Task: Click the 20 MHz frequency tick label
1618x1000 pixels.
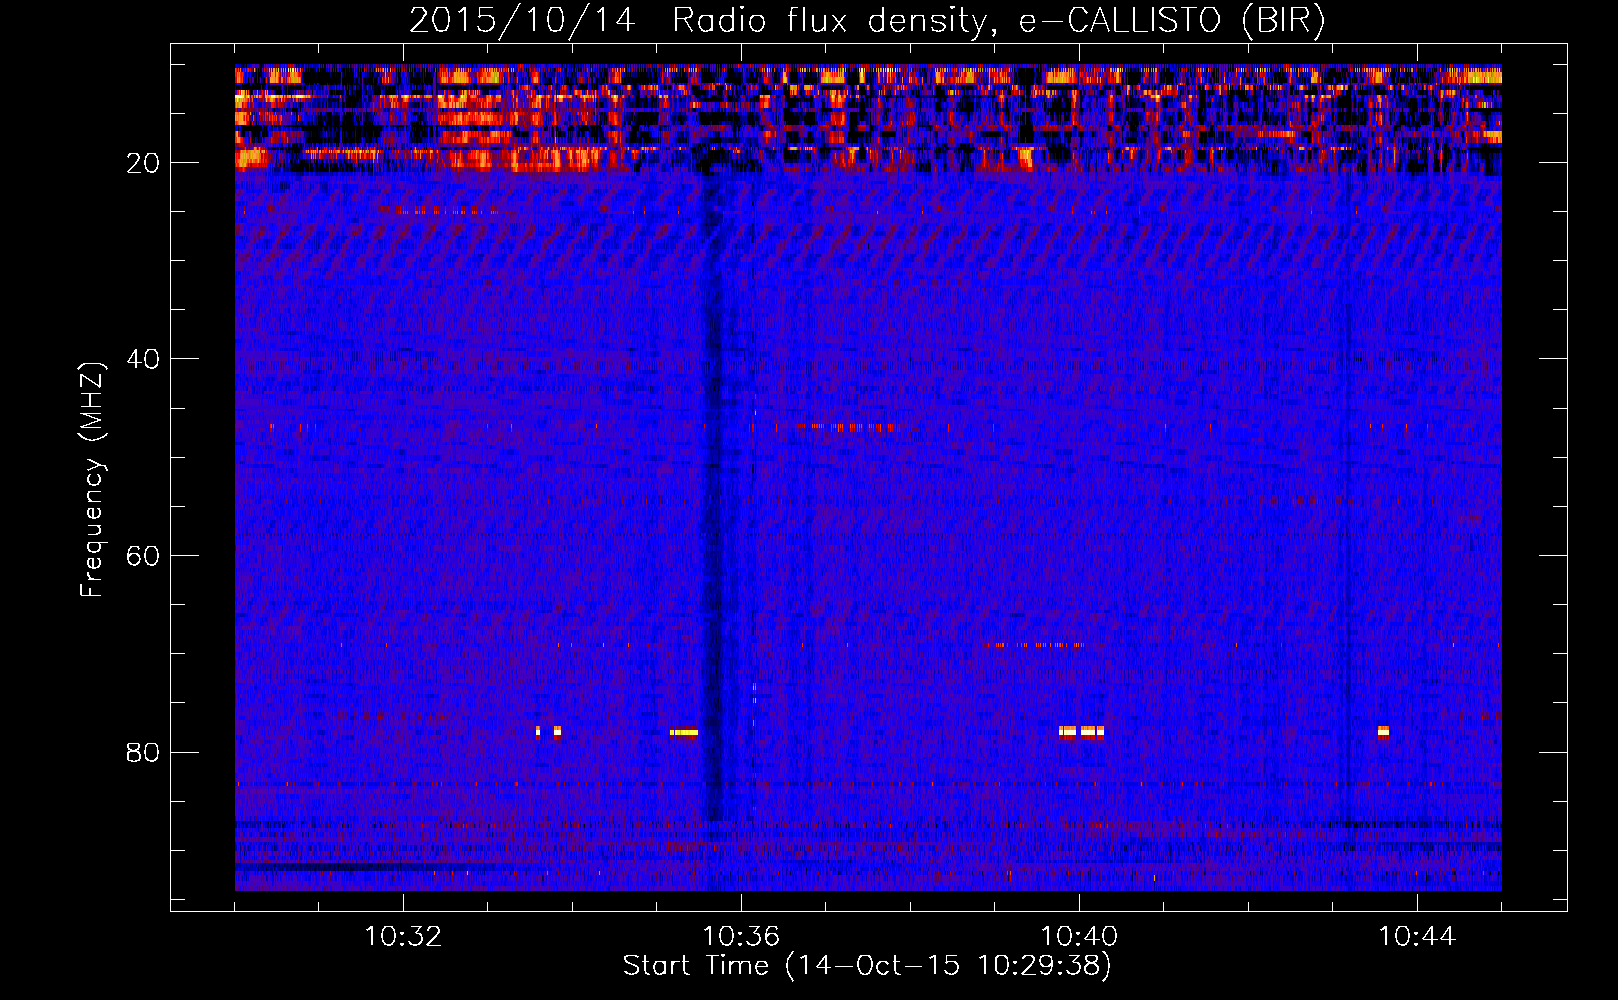Action: point(143,163)
